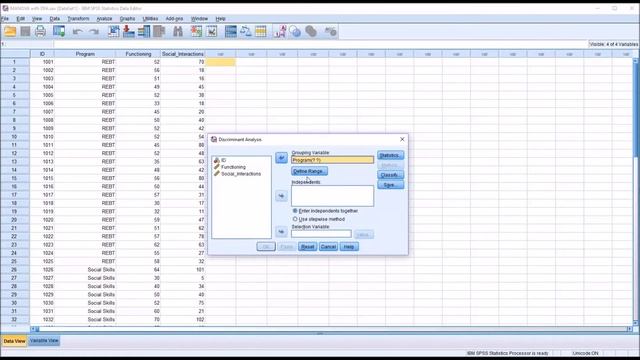640x360 pixels.
Task: Click the empty Independents list box
Action: [x=332, y=196]
